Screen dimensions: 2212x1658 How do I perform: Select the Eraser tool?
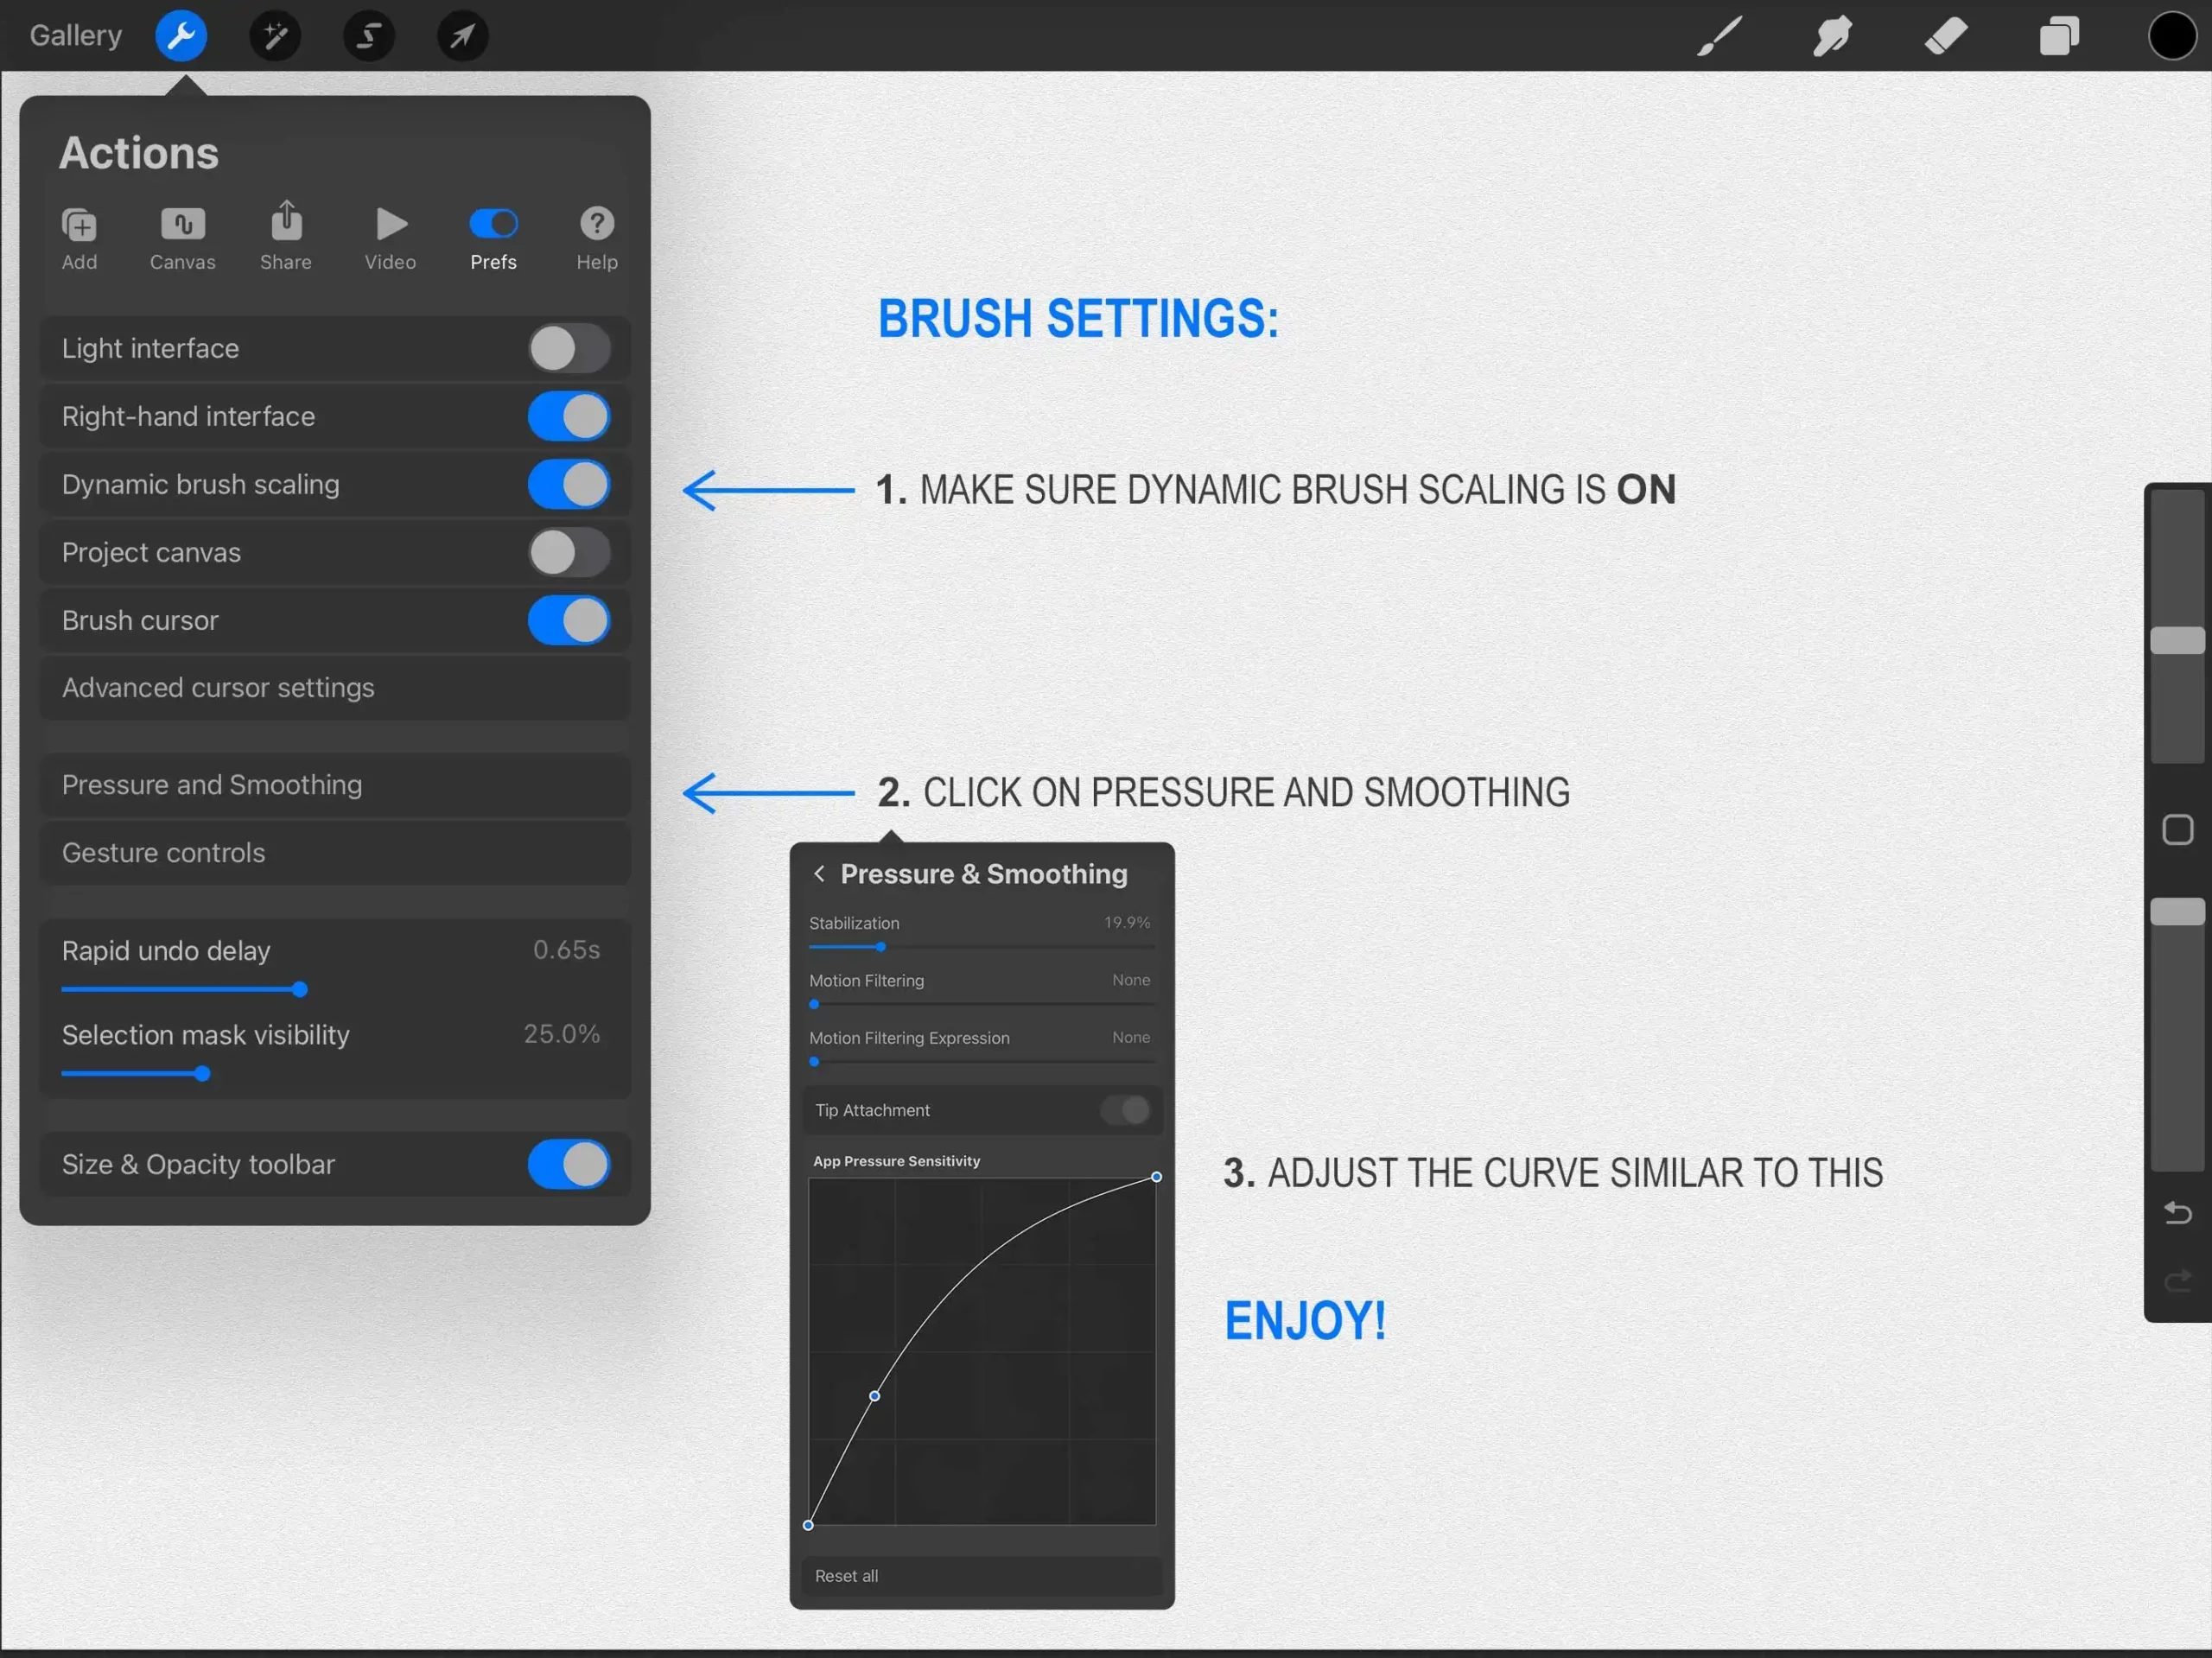1945,36
